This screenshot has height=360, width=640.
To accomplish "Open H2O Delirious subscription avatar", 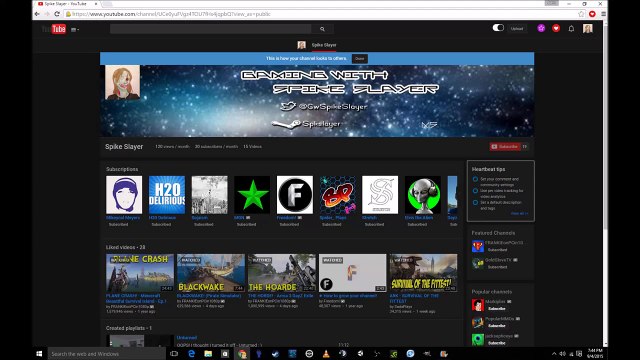I will tap(167, 195).
